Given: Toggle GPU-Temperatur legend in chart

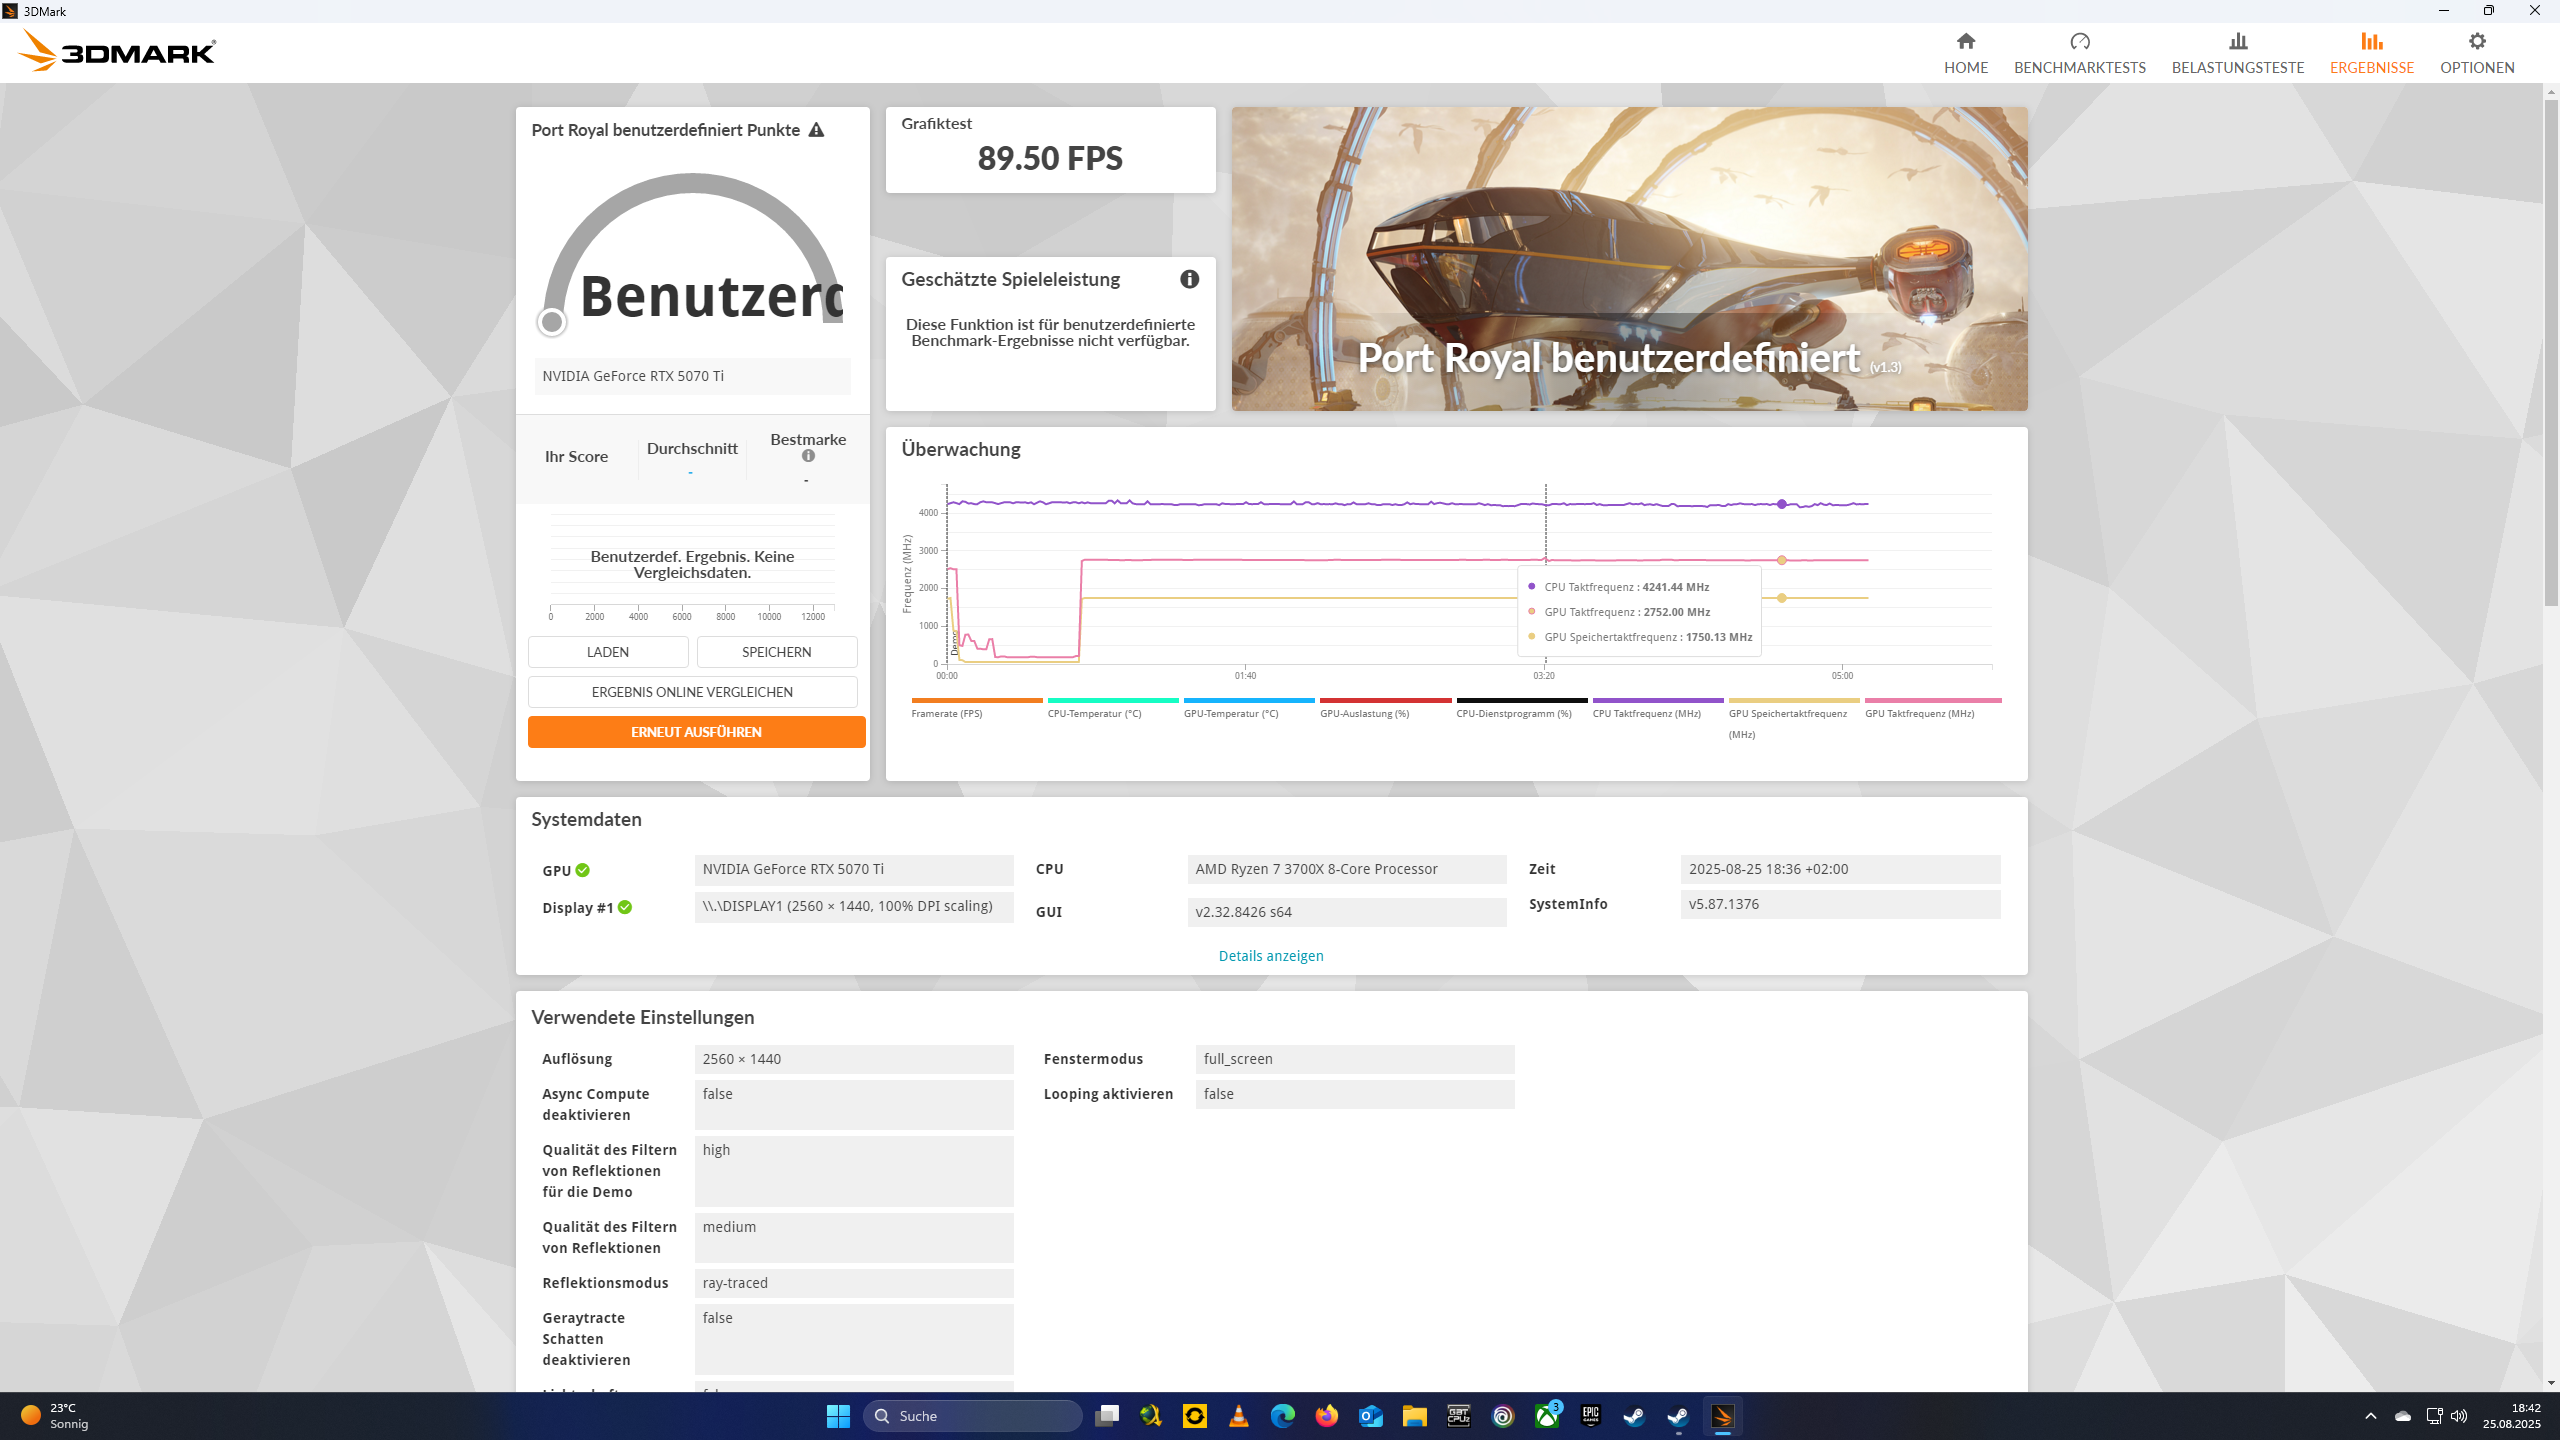Looking at the screenshot, I should click(1230, 713).
